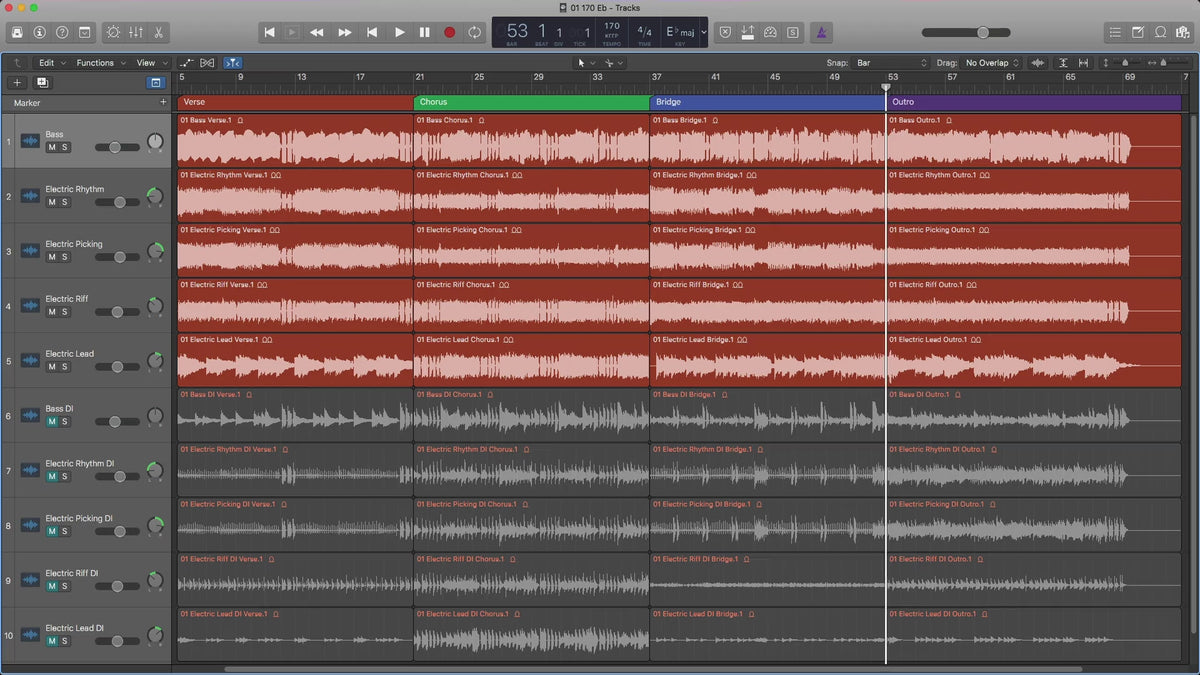Open the Library panel
1200x675 pixels.
tap(17, 32)
